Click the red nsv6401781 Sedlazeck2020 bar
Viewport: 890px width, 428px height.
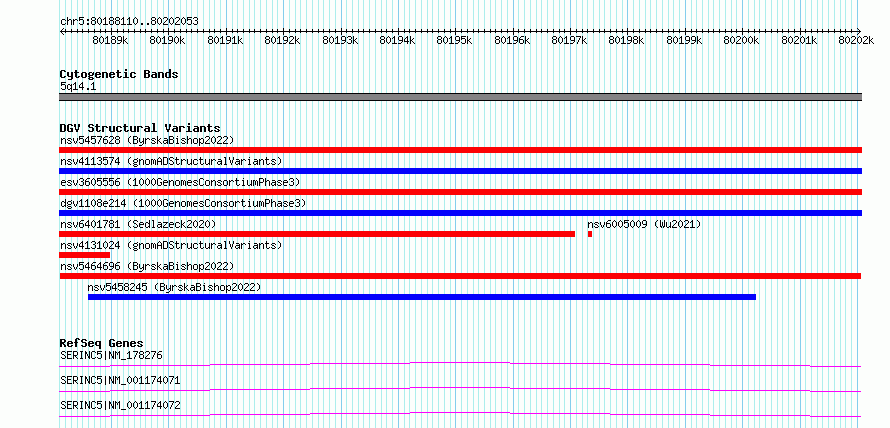point(317,234)
